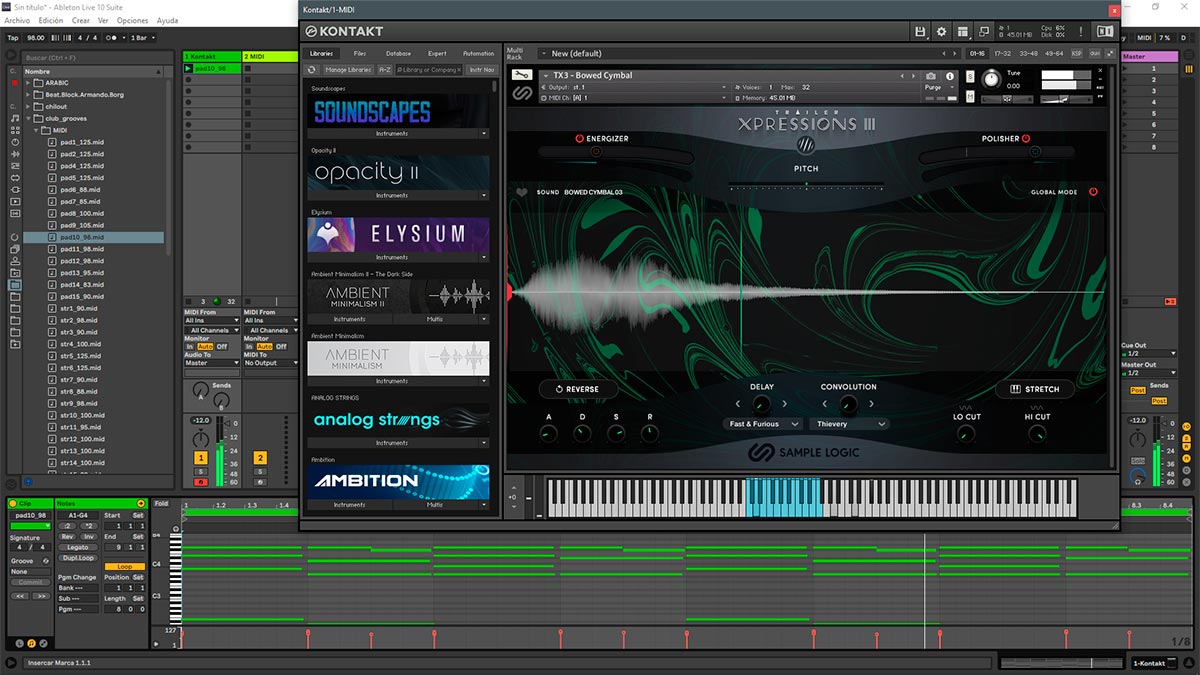Solo track 1 Kontakt
Viewport: 1200px width, 675px height.
(x=200, y=471)
